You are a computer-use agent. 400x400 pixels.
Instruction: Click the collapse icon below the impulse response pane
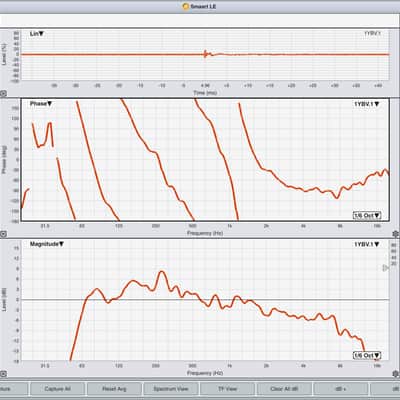[3, 94]
